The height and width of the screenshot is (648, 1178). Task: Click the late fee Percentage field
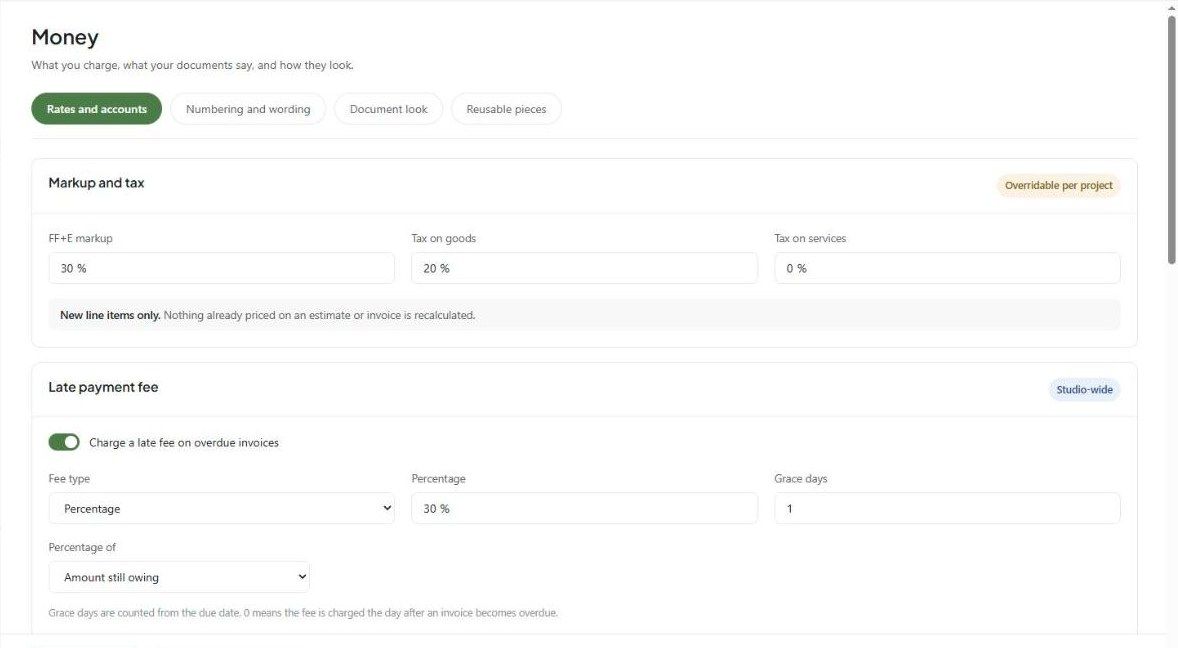tap(584, 508)
